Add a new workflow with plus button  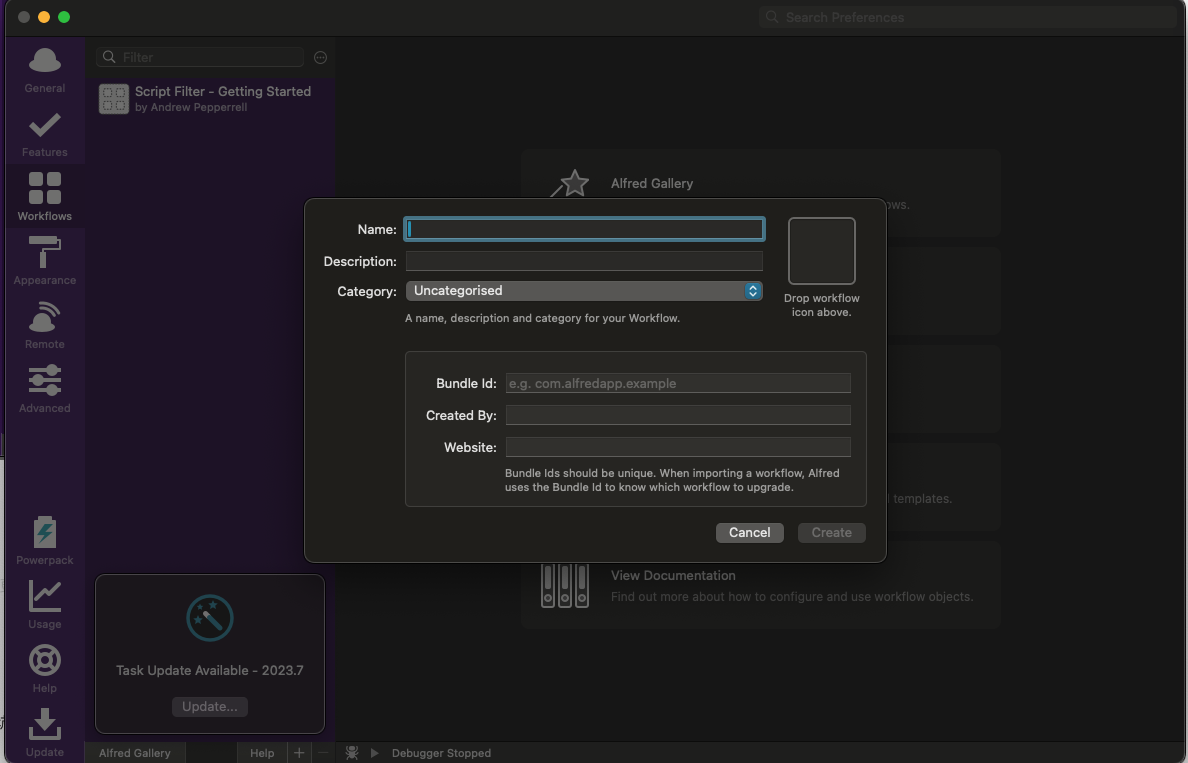pyautogui.click(x=299, y=752)
